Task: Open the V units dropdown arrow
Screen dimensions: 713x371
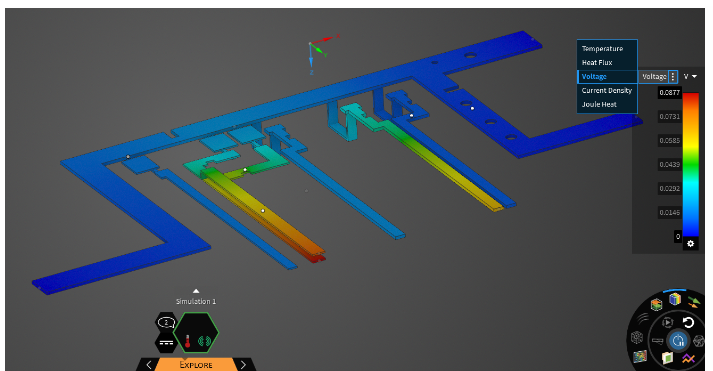Action: coord(694,76)
